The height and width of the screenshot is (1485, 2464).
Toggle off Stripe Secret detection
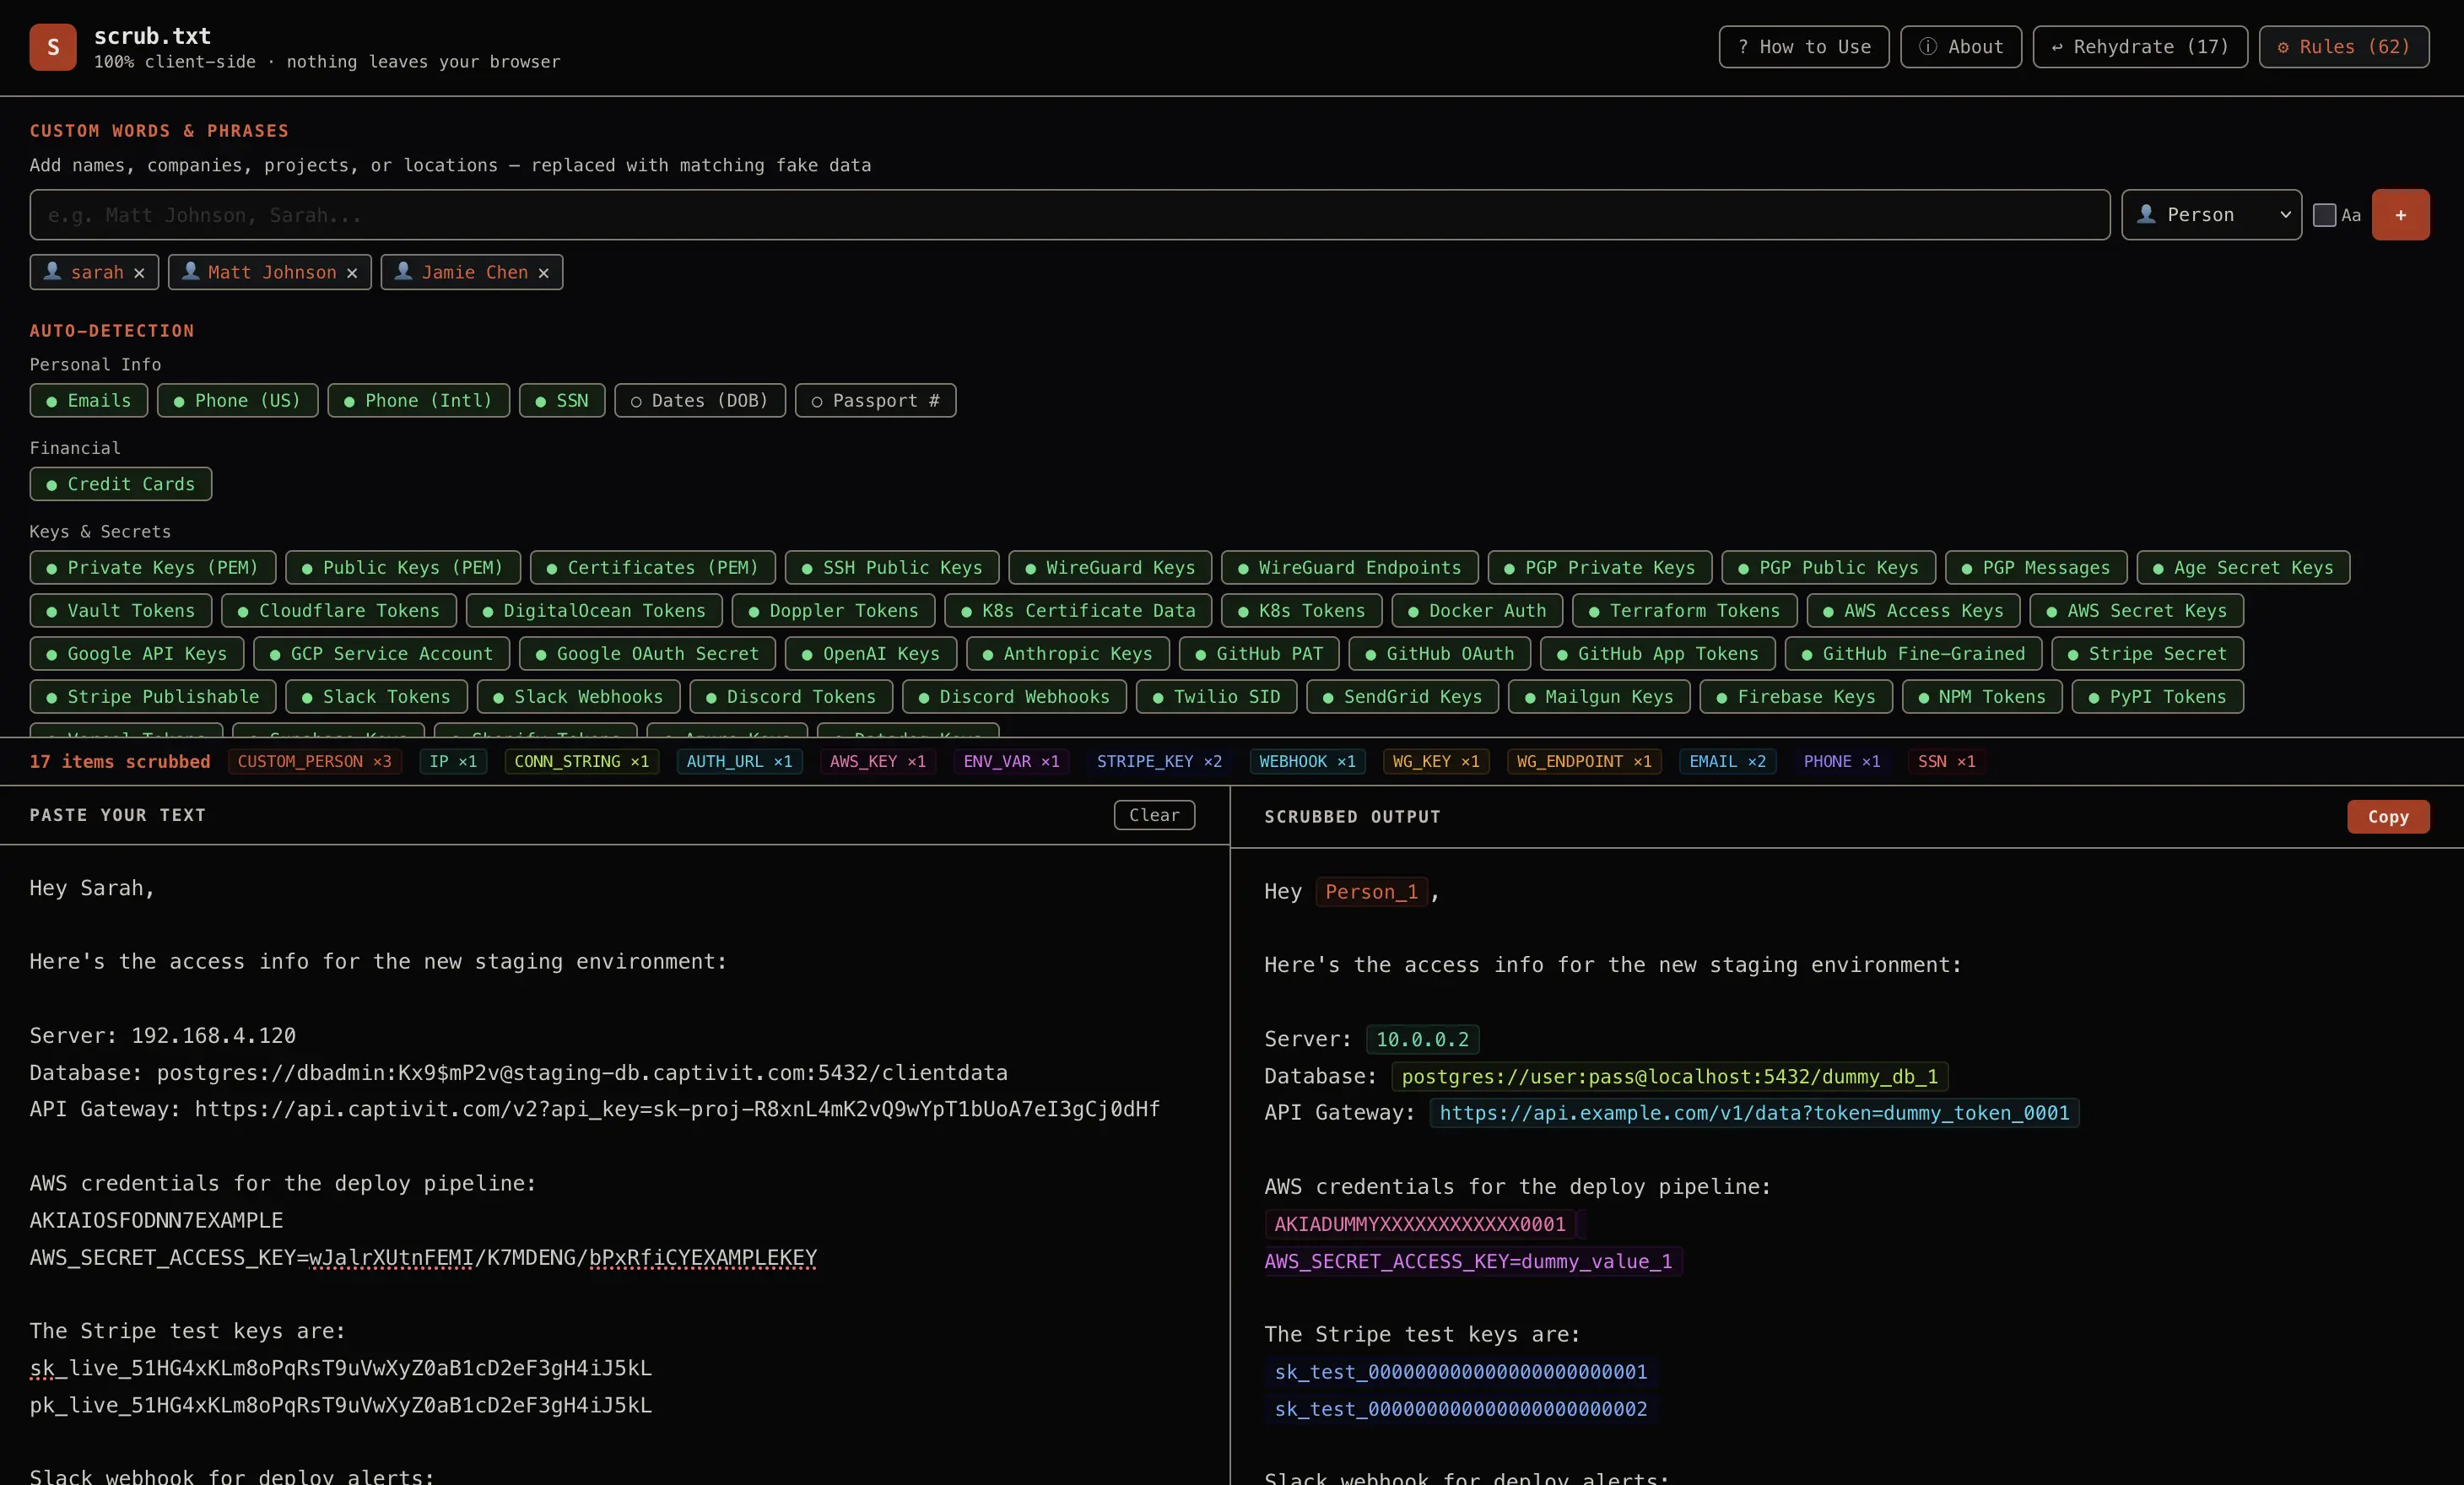pyautogui.click(x=2147, y=653)
